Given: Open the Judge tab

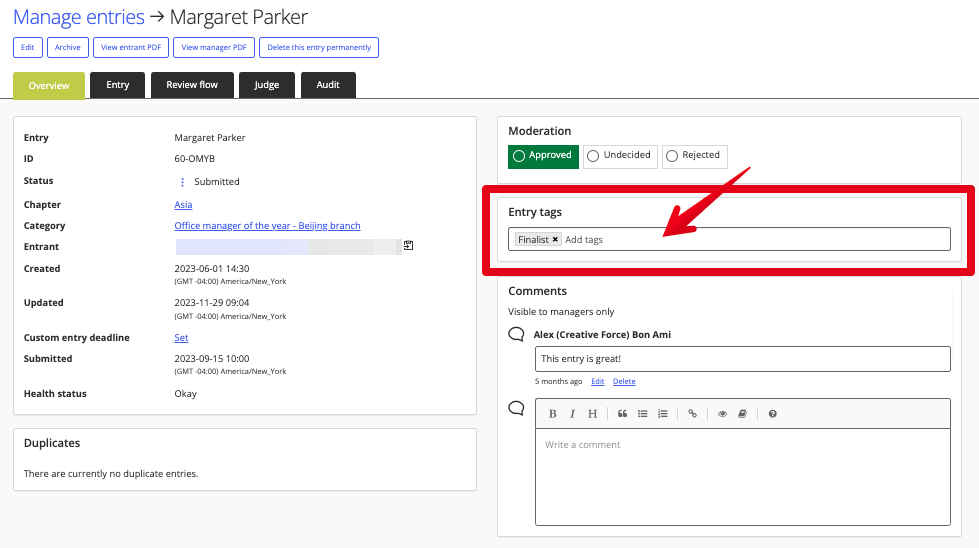Looking at the screenshot, I should [267, 85].
